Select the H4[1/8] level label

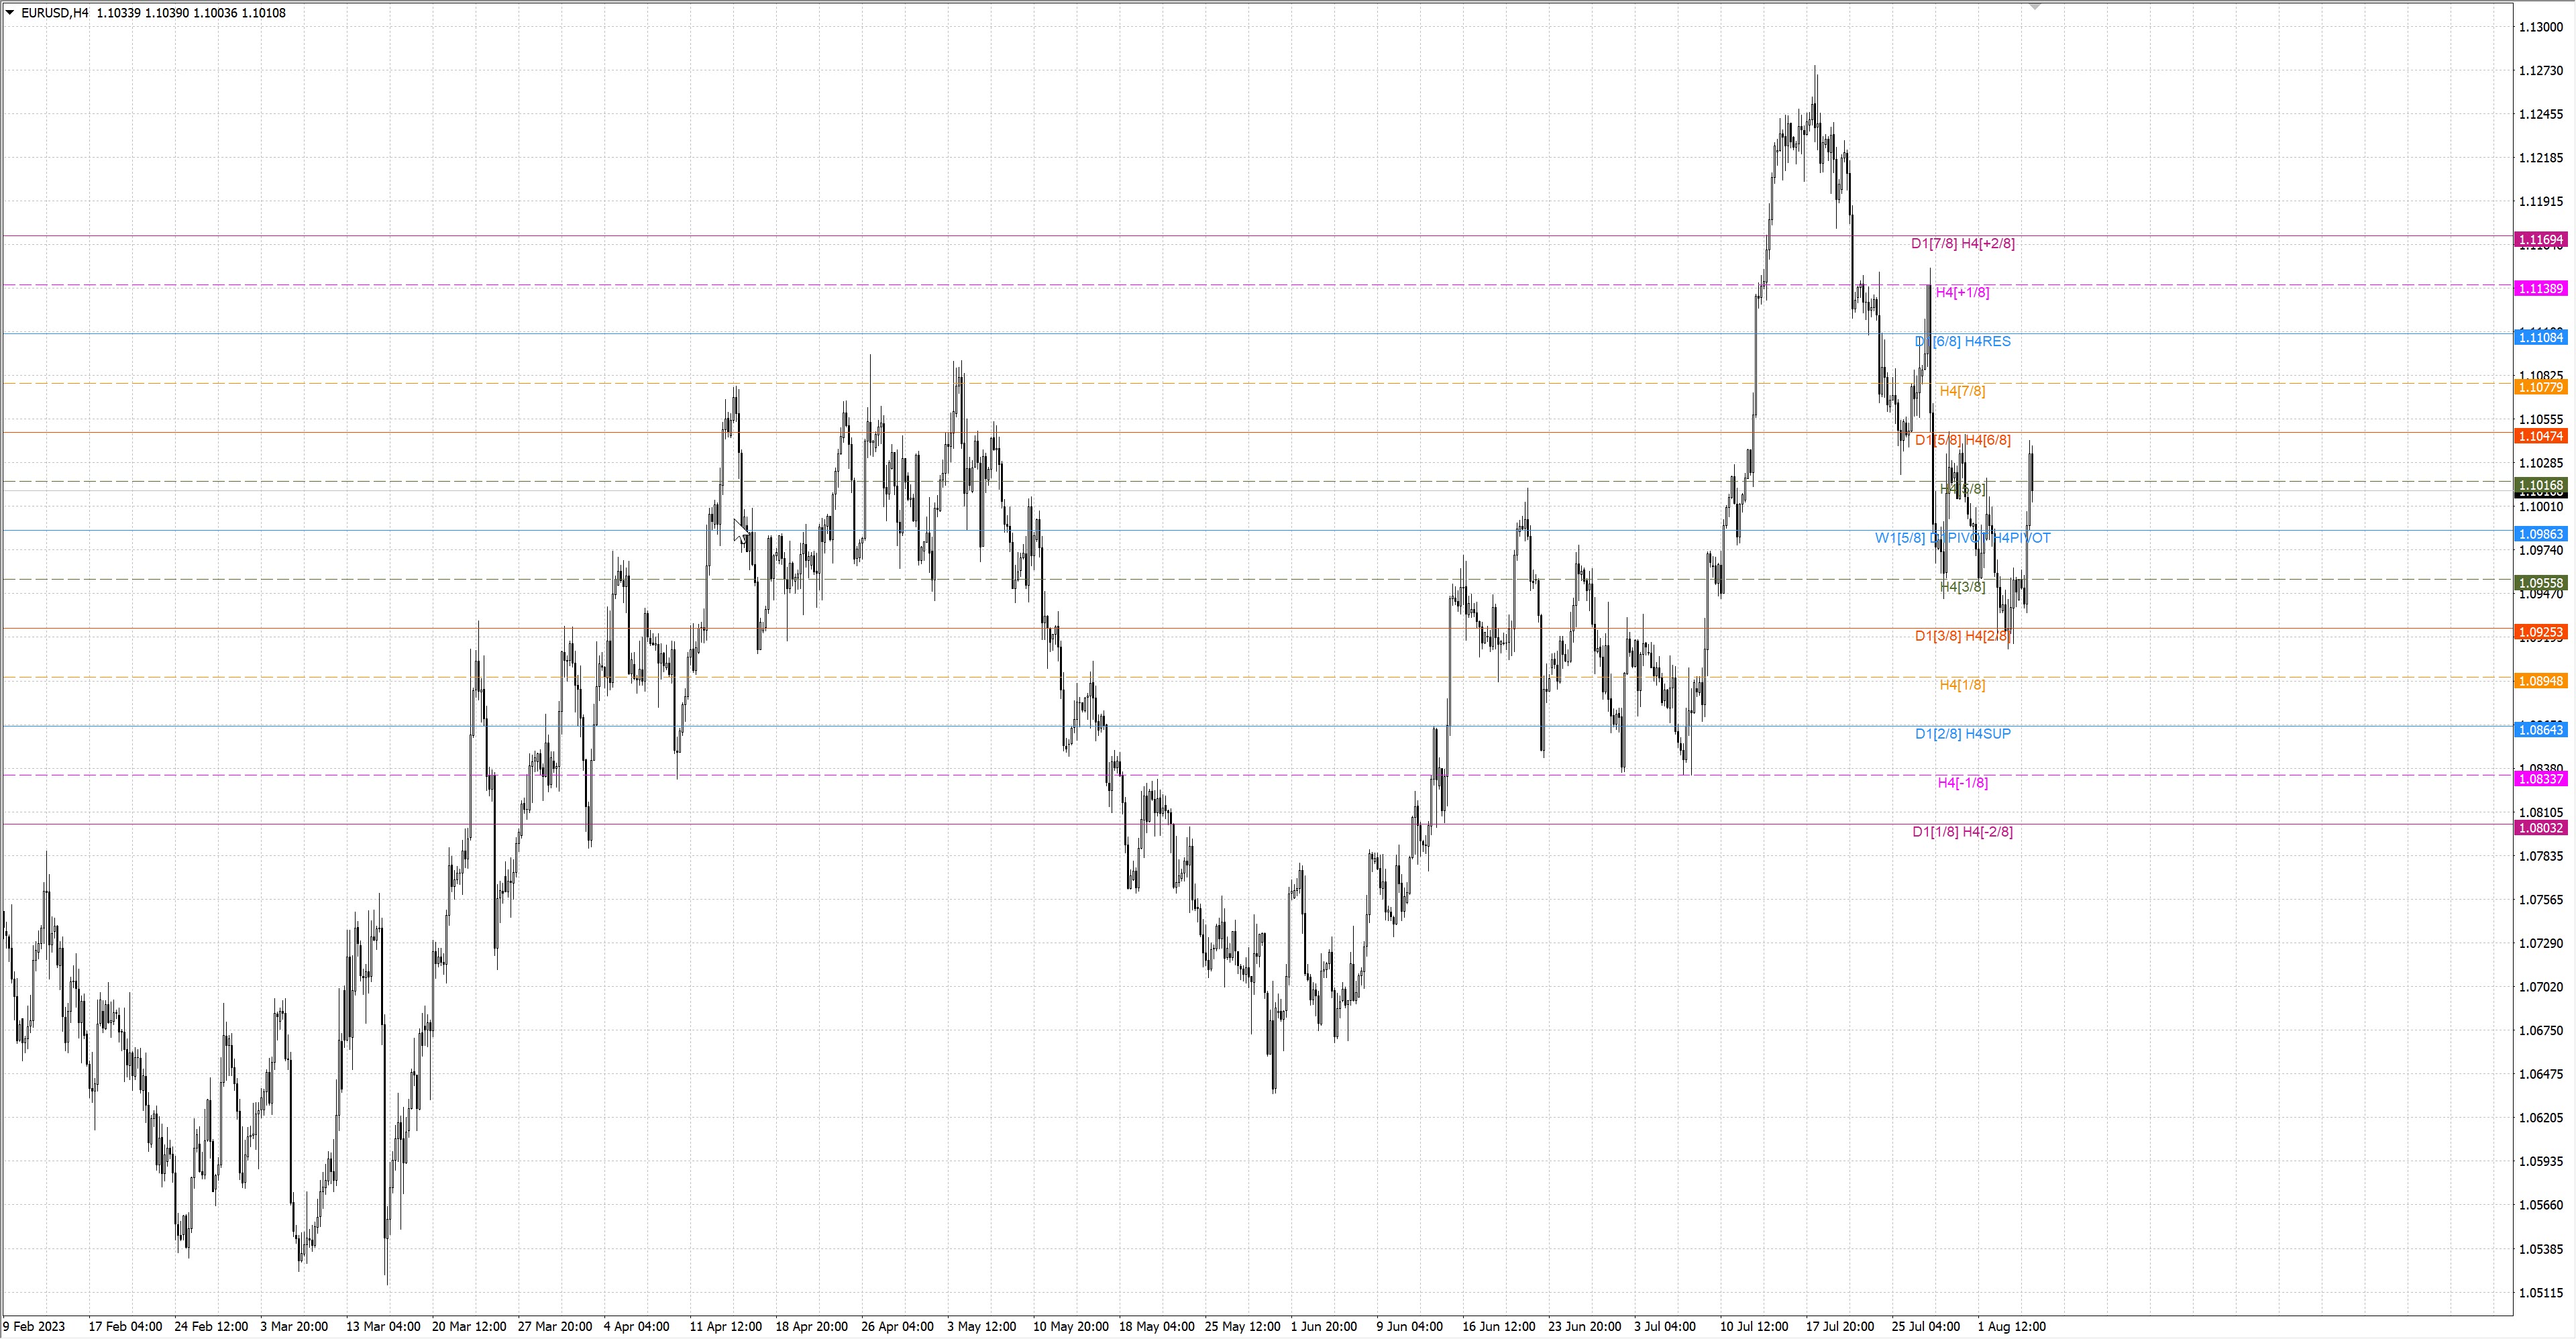(x=1962, y=685)
